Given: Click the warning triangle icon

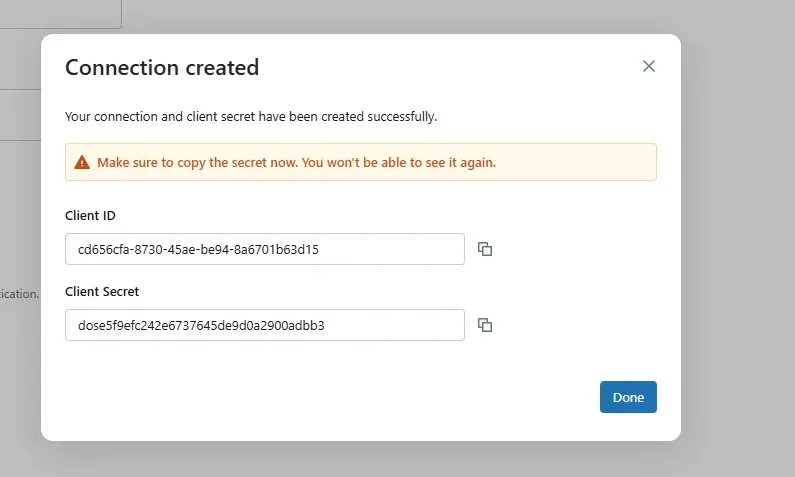Looking at the screenshot, I should (x=83, y=162).
